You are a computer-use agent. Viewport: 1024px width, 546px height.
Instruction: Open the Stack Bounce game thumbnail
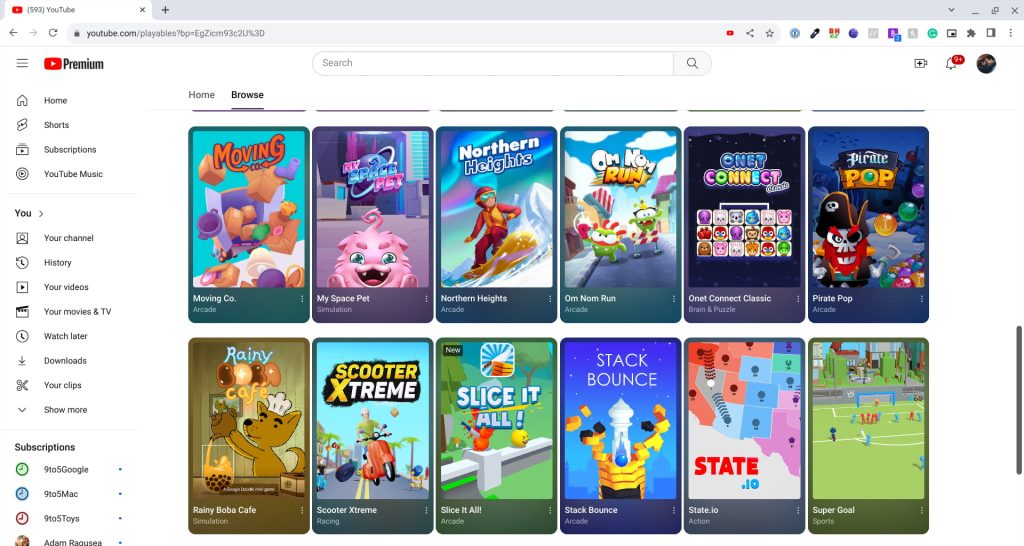point(621,420)
